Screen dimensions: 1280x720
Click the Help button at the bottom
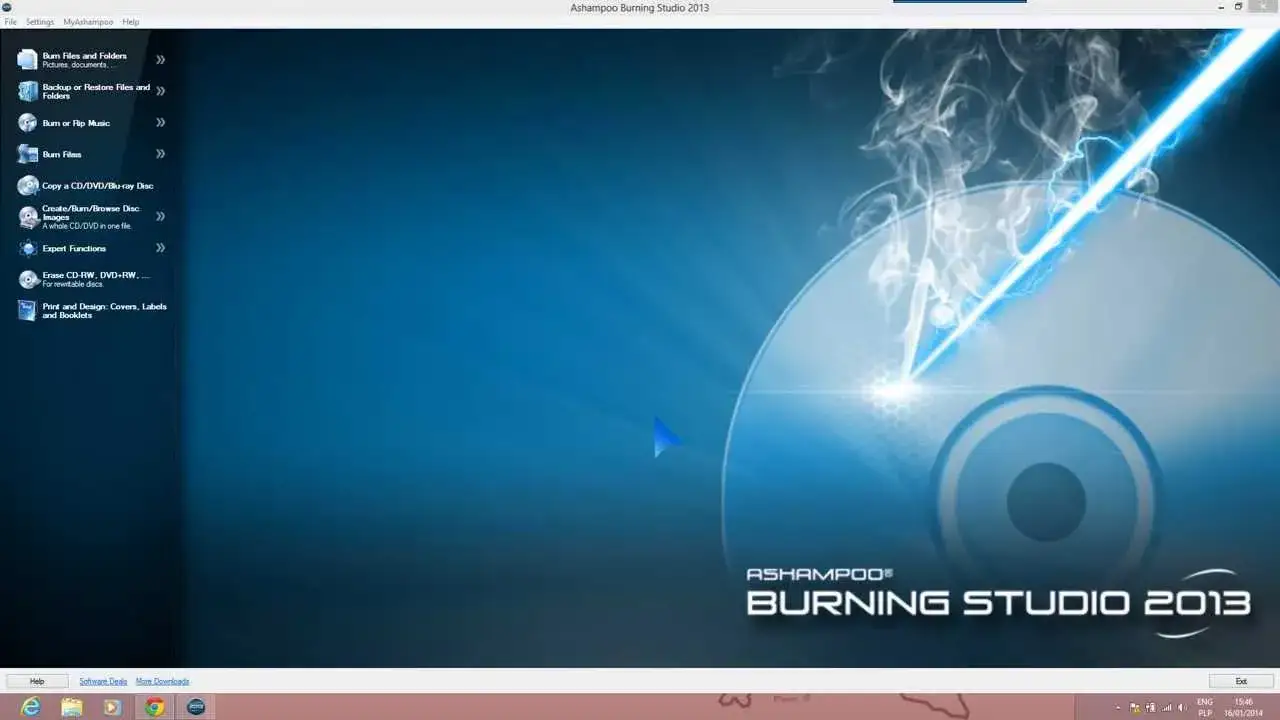point(37,681)
